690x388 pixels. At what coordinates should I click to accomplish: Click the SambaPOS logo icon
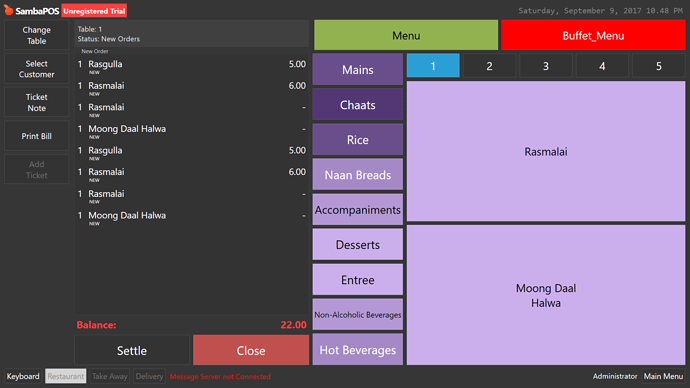[x=8, y=10]
